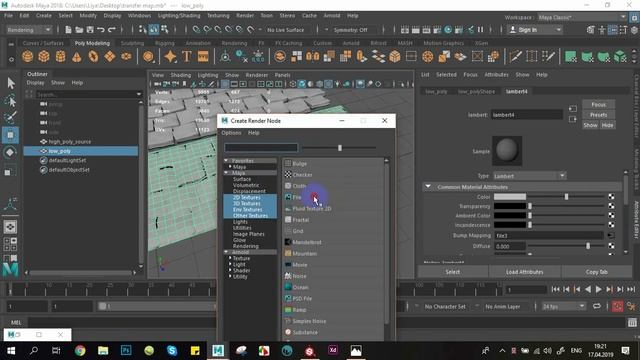This screenshot has width=640, height=360.
Task: Select the polygon sphere shelf icon
Action: (27, 56)
